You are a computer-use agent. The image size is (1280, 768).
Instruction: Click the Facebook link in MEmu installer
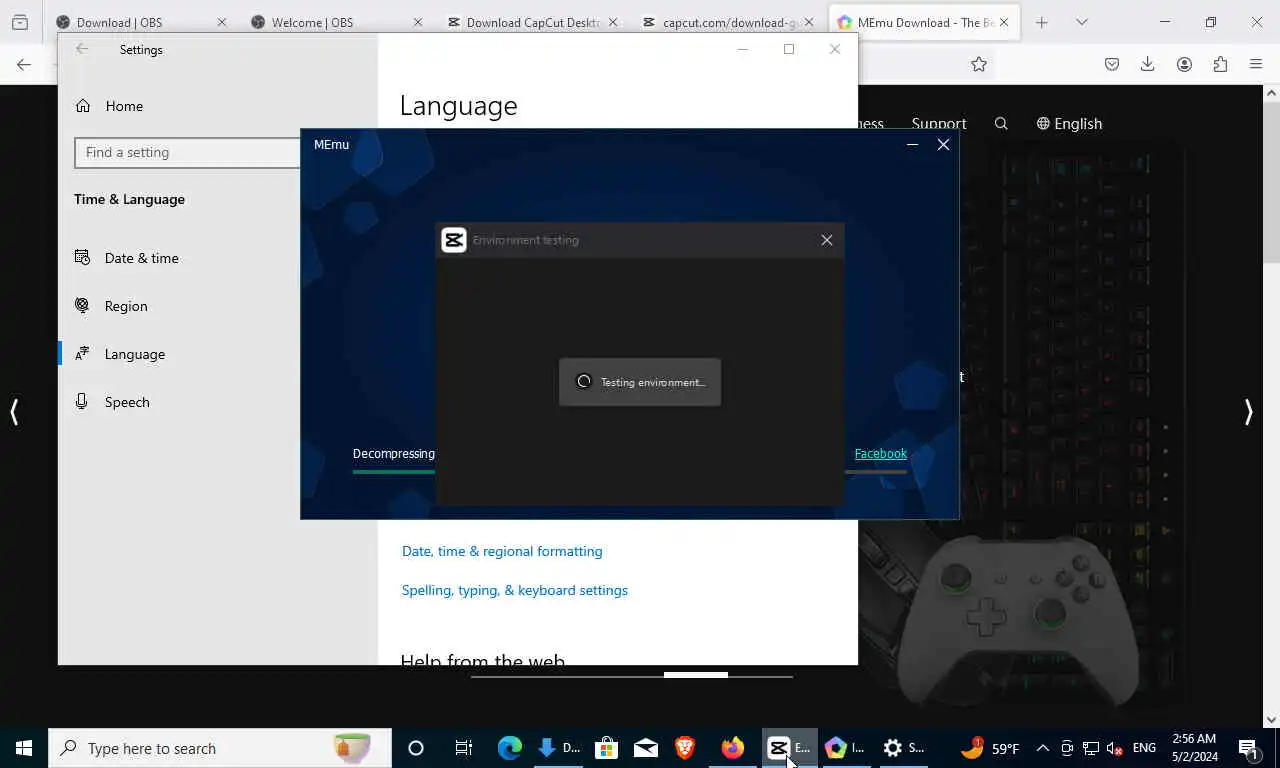point(880,453)
